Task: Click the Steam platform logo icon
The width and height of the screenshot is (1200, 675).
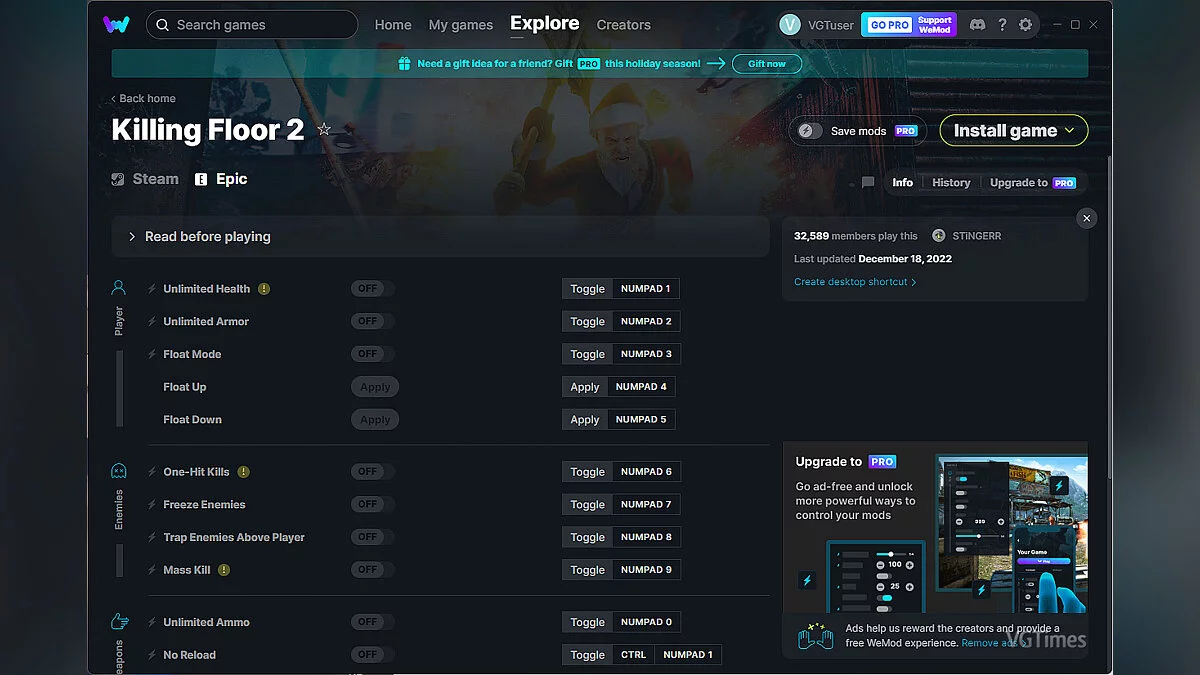Action: tap(118, 180)
